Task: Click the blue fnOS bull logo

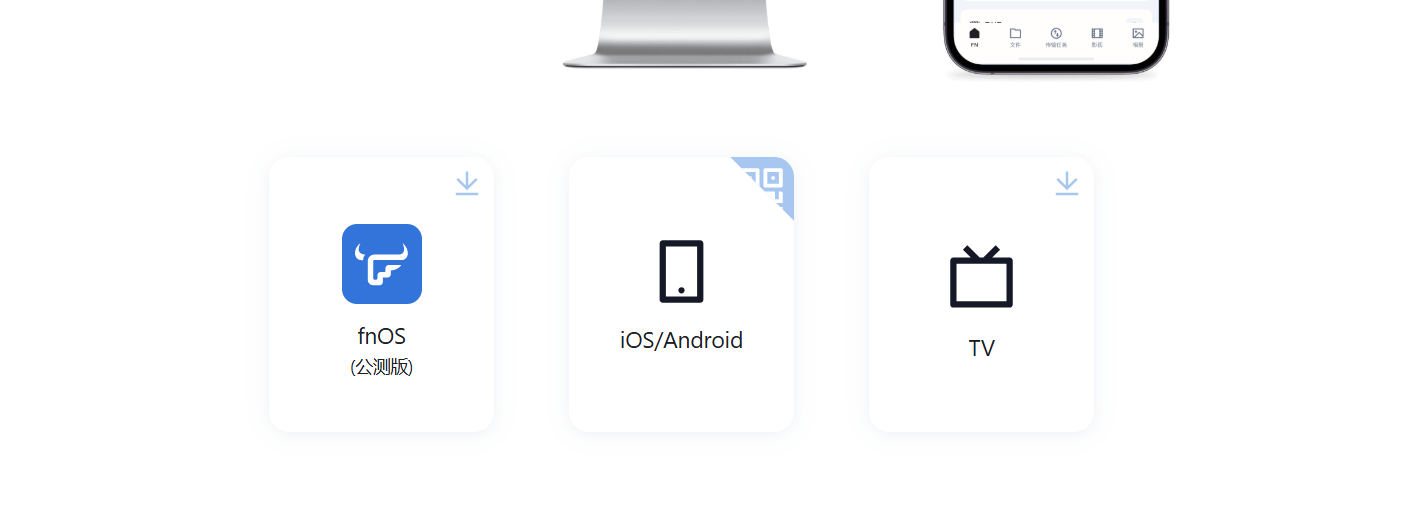Action: click(x=382, y=264)
